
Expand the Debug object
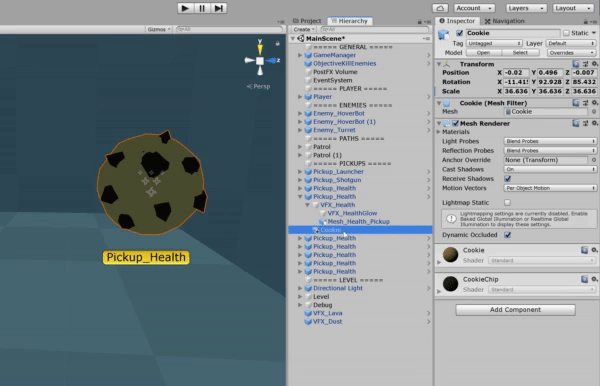pos(300,305)
